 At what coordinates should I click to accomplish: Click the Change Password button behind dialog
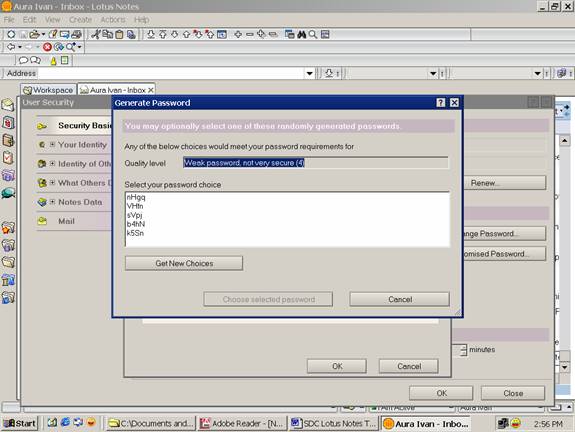click(505, 234)
